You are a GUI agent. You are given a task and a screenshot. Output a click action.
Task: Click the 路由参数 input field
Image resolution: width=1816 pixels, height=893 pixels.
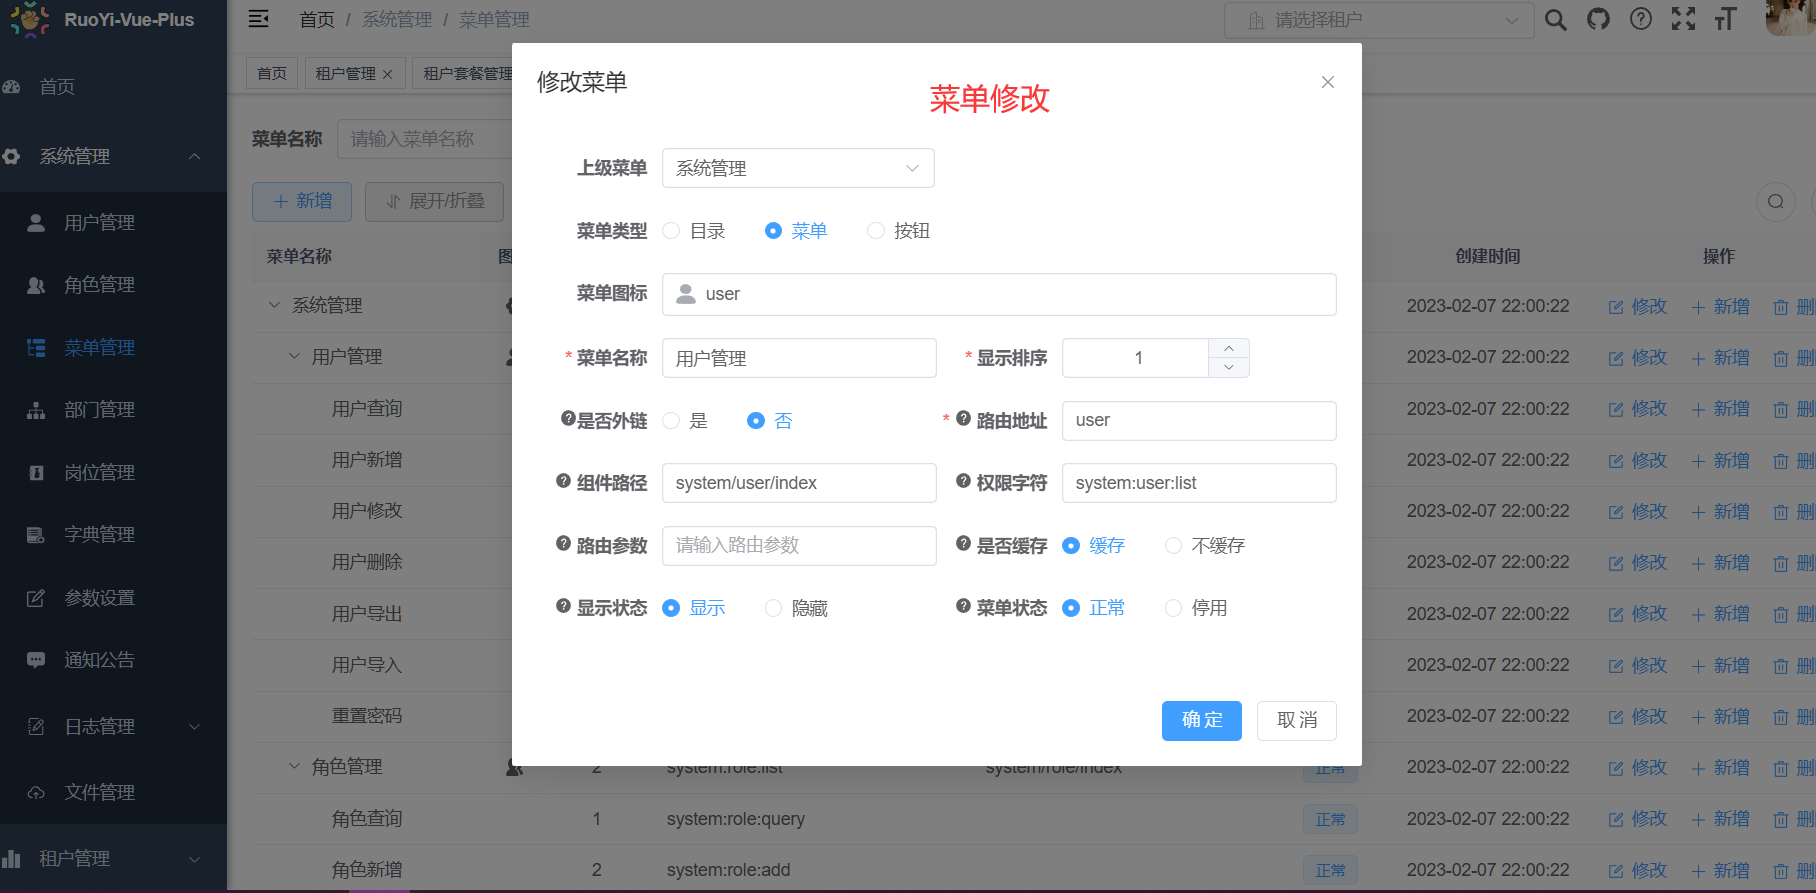tap(799, 546)
